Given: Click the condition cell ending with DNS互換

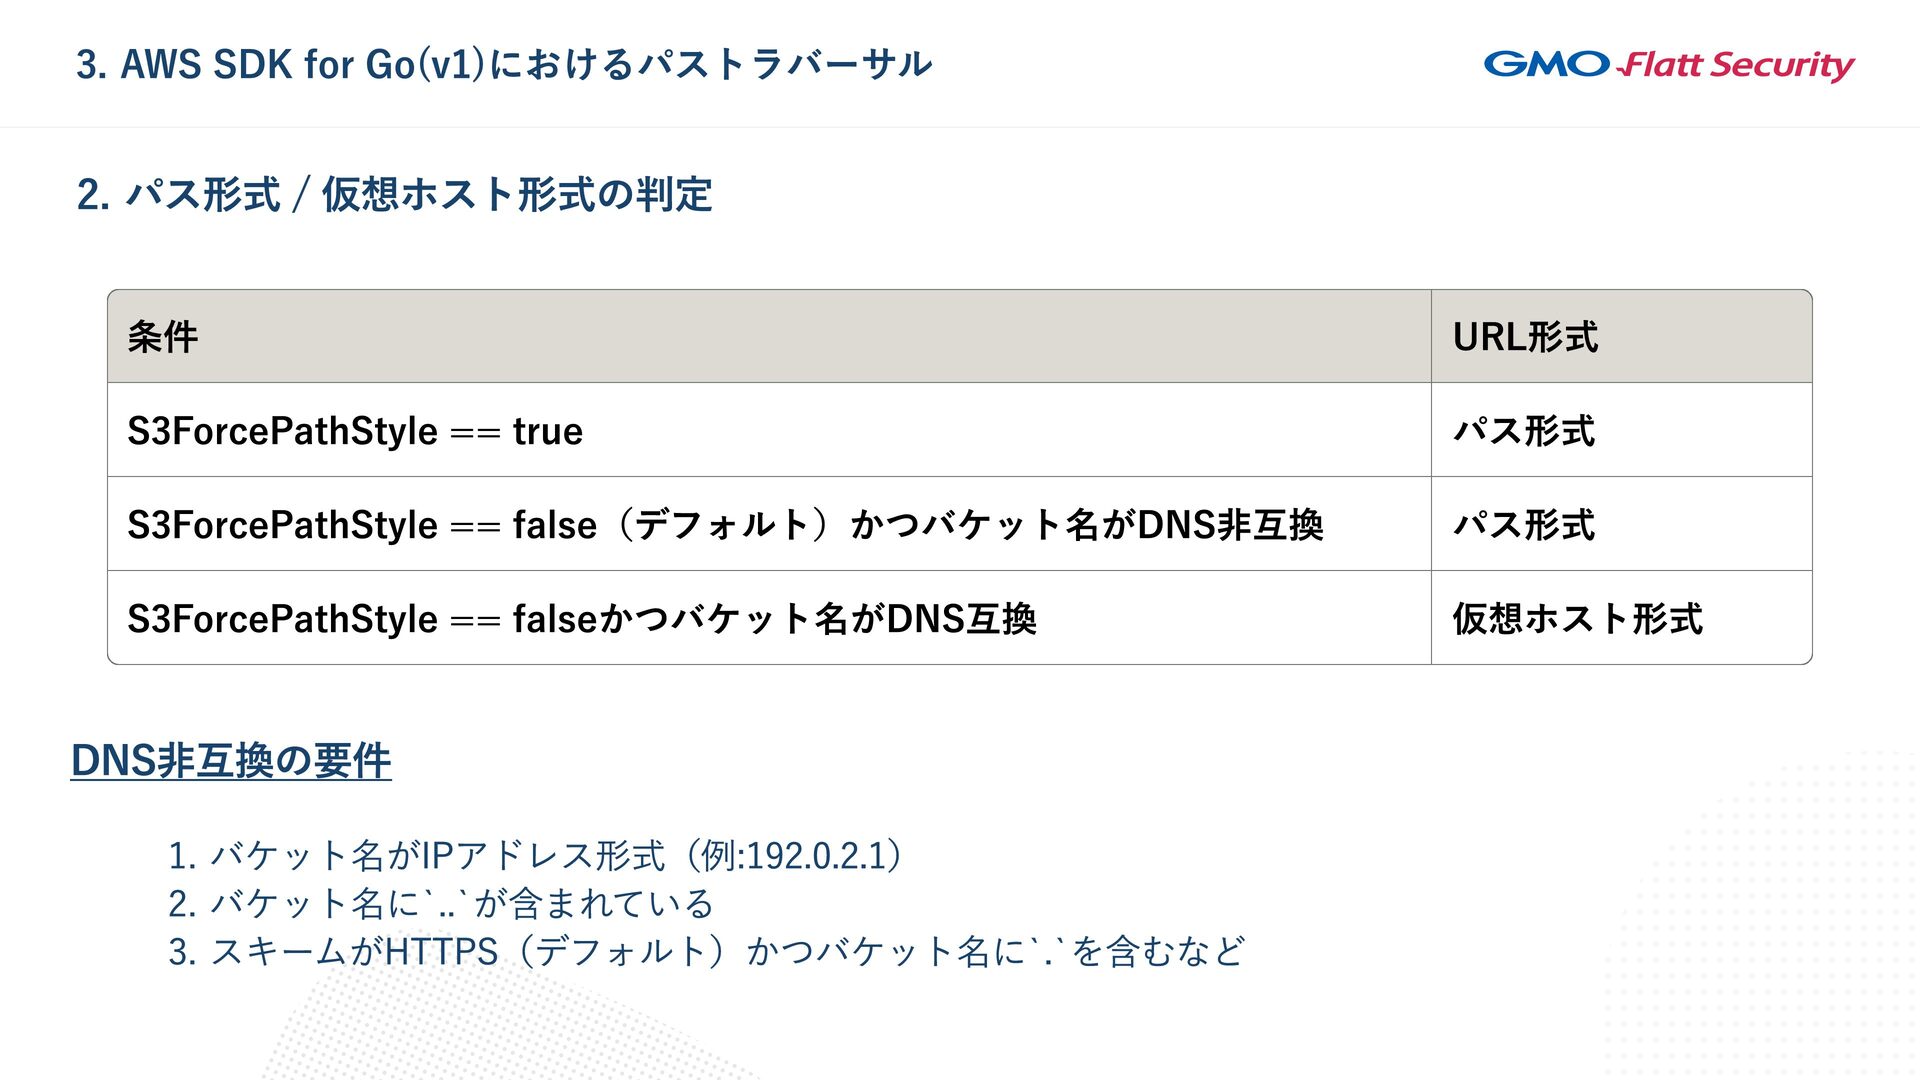Looking at the screenshot, I should click(x=582, y=619).
